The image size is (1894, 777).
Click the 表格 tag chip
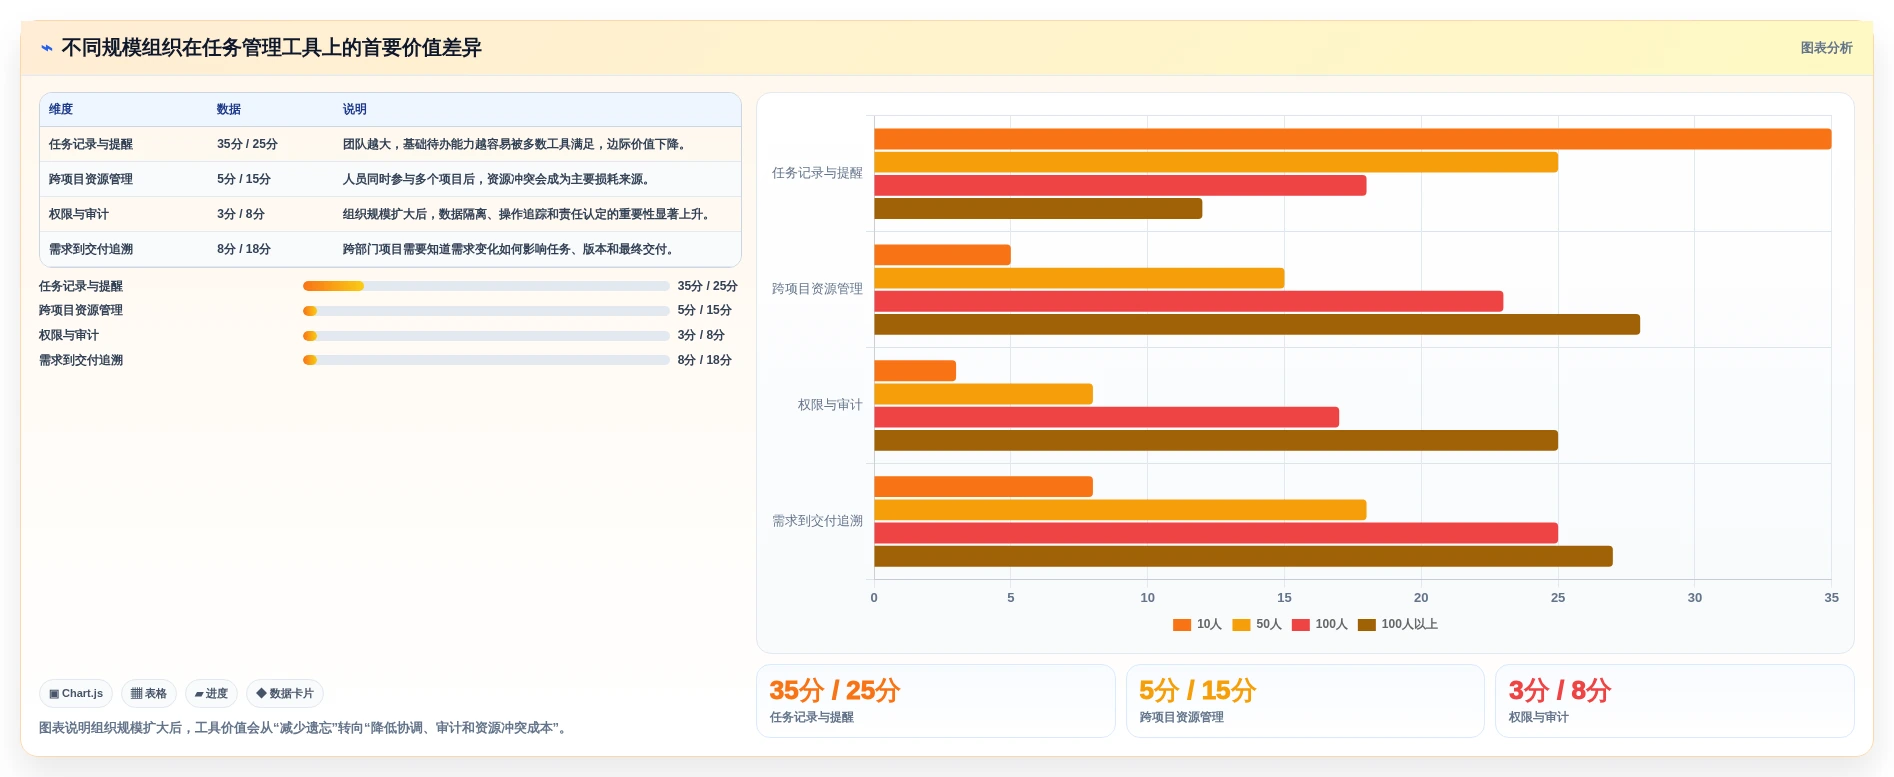coord(149,693)
